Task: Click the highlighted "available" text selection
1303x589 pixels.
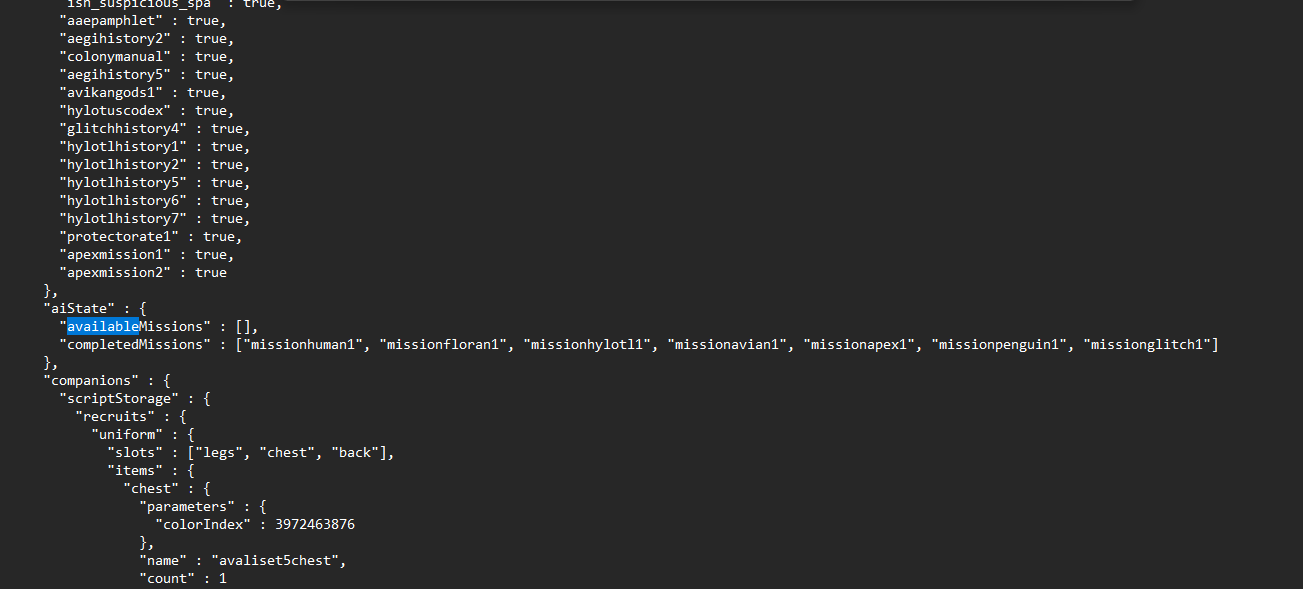Action: 103,327
